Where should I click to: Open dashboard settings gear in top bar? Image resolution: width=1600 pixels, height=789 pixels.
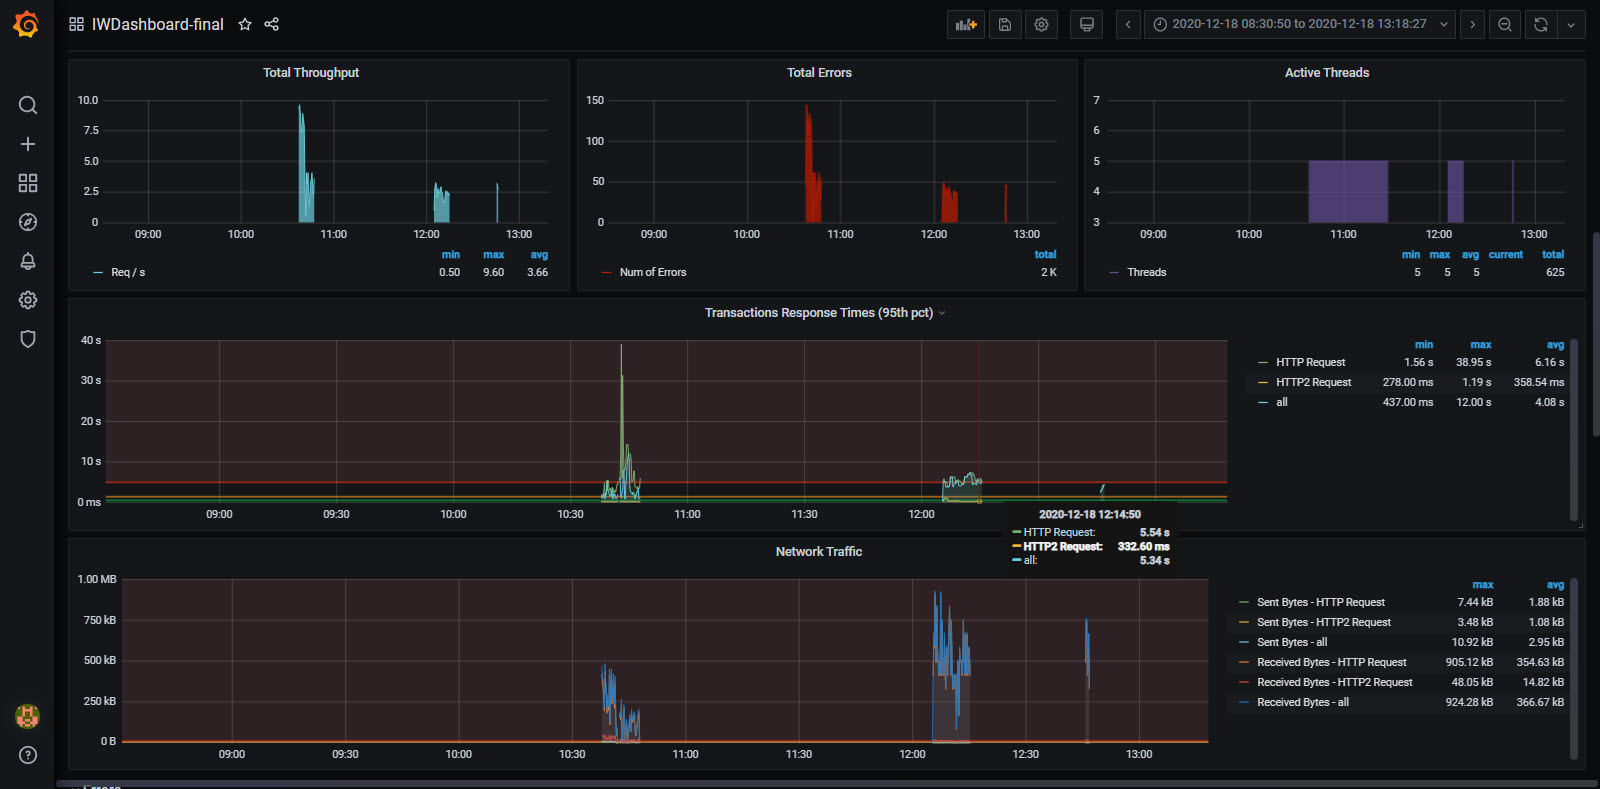coord(1041,25)
